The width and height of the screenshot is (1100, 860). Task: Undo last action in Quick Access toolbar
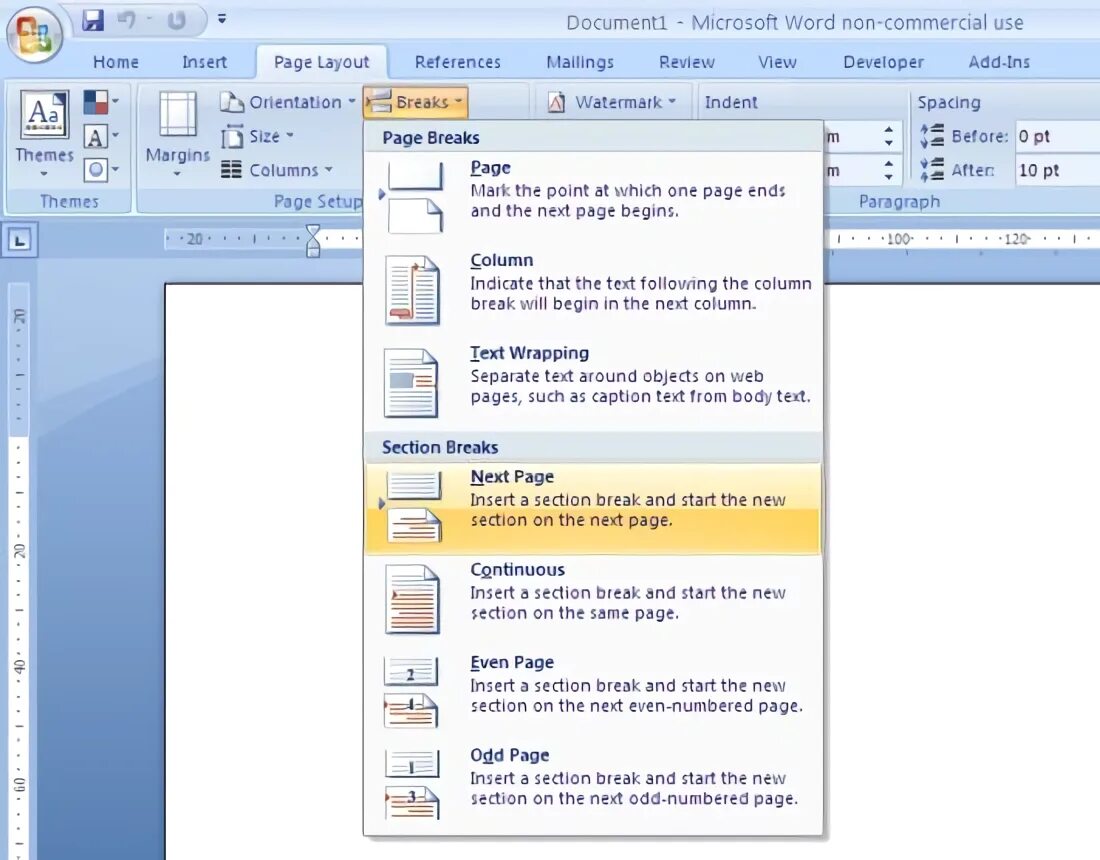point(127,20)
